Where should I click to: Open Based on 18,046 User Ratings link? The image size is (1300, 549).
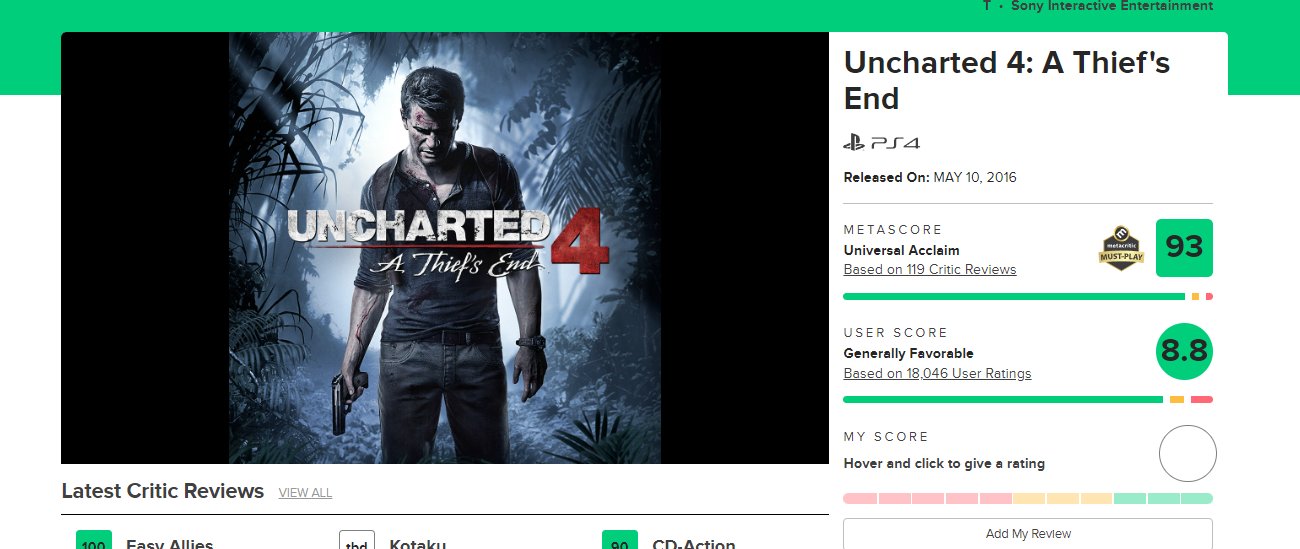[937, 374]
